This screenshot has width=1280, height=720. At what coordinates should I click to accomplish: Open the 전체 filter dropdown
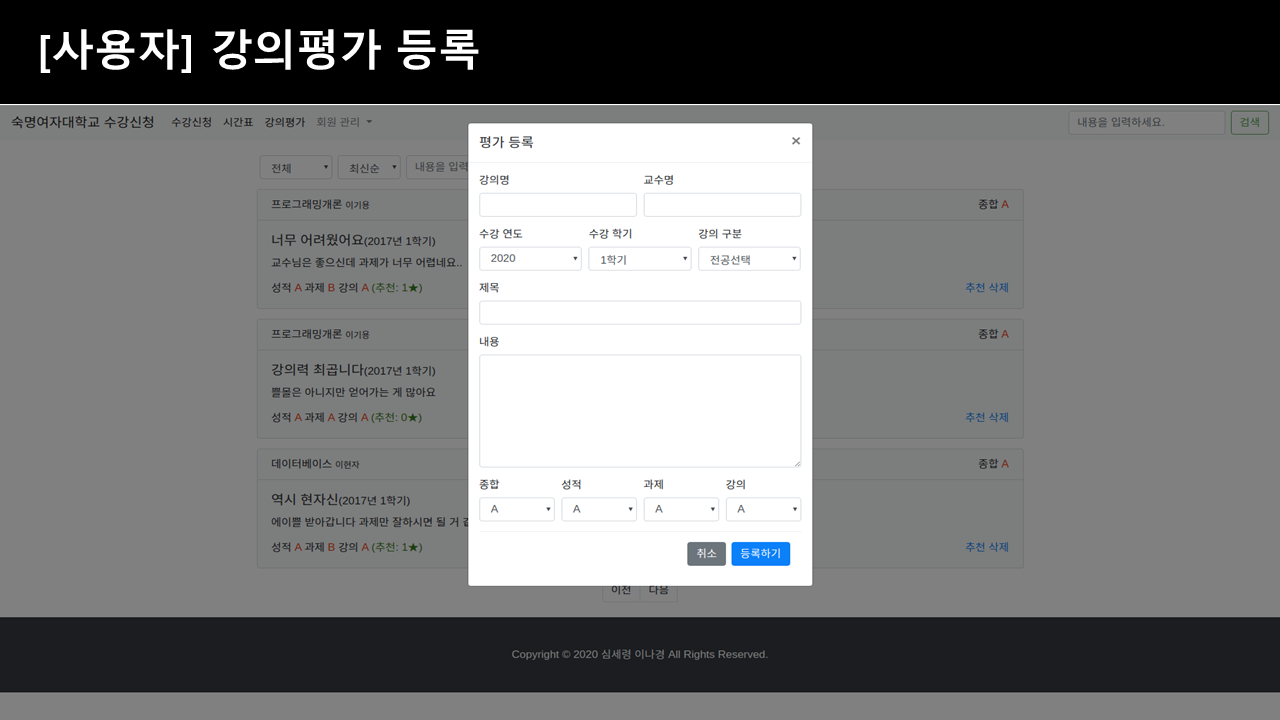click(x=296, y=167)
